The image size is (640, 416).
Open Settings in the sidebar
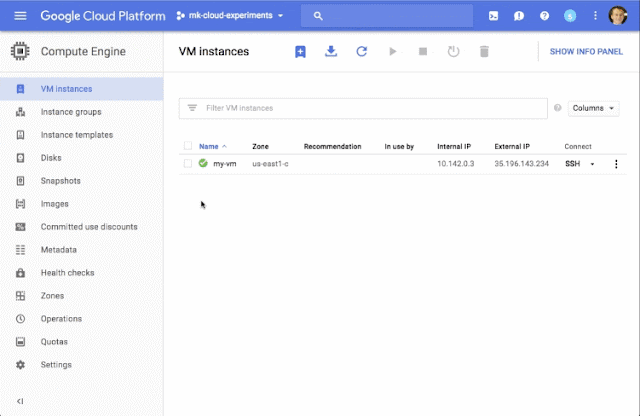[82, 365]
